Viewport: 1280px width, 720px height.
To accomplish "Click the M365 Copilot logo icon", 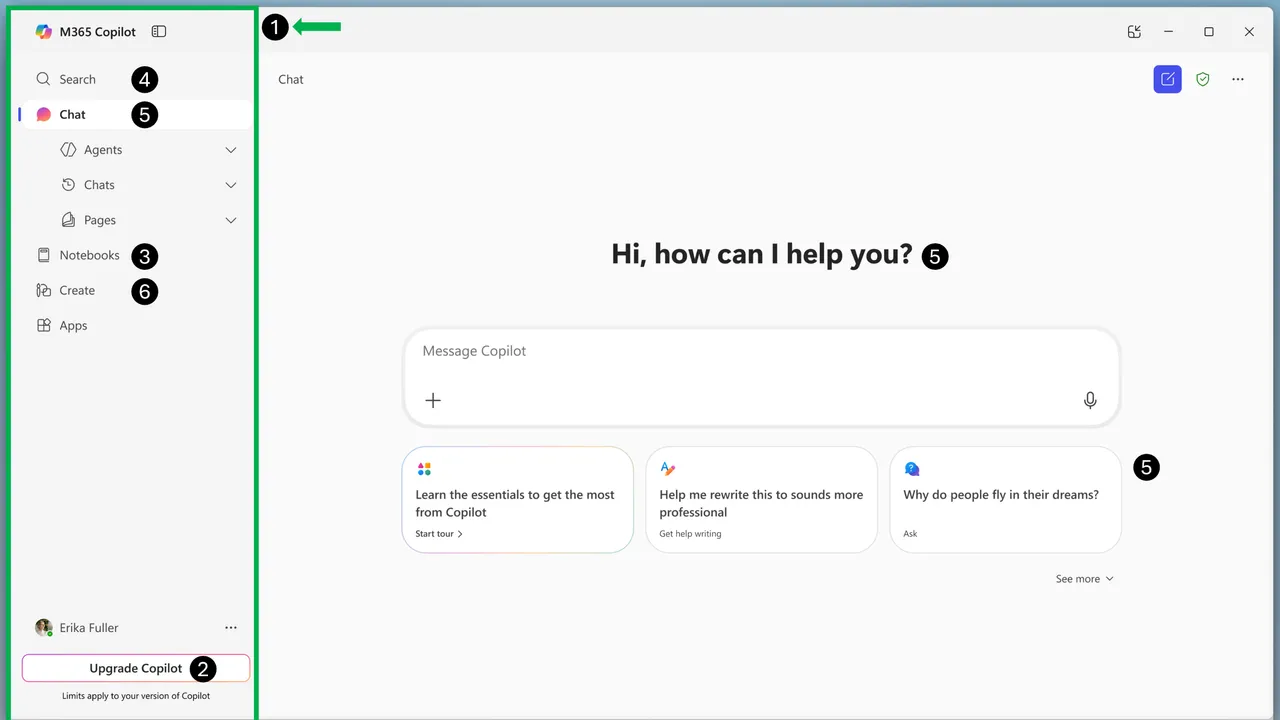I will click(44, 31).
